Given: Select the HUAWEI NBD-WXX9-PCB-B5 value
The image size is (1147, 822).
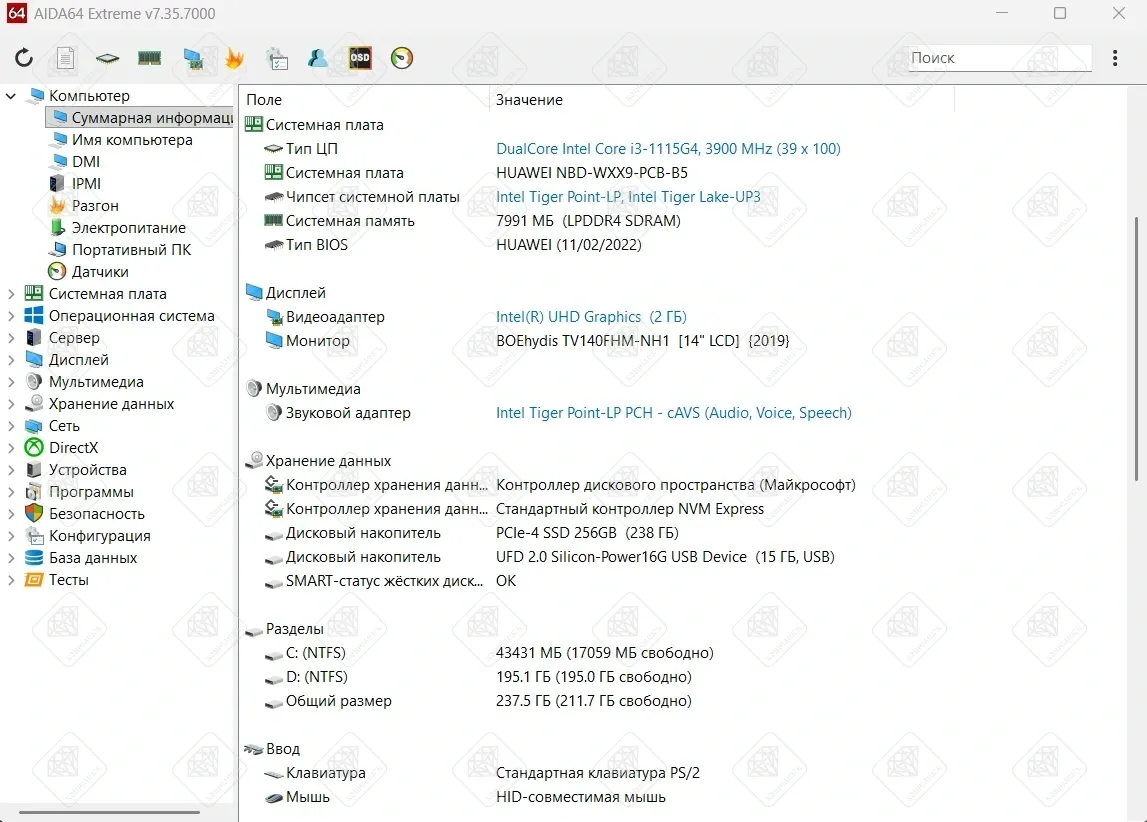Looking at the screenshot, I should coord(592,173).
